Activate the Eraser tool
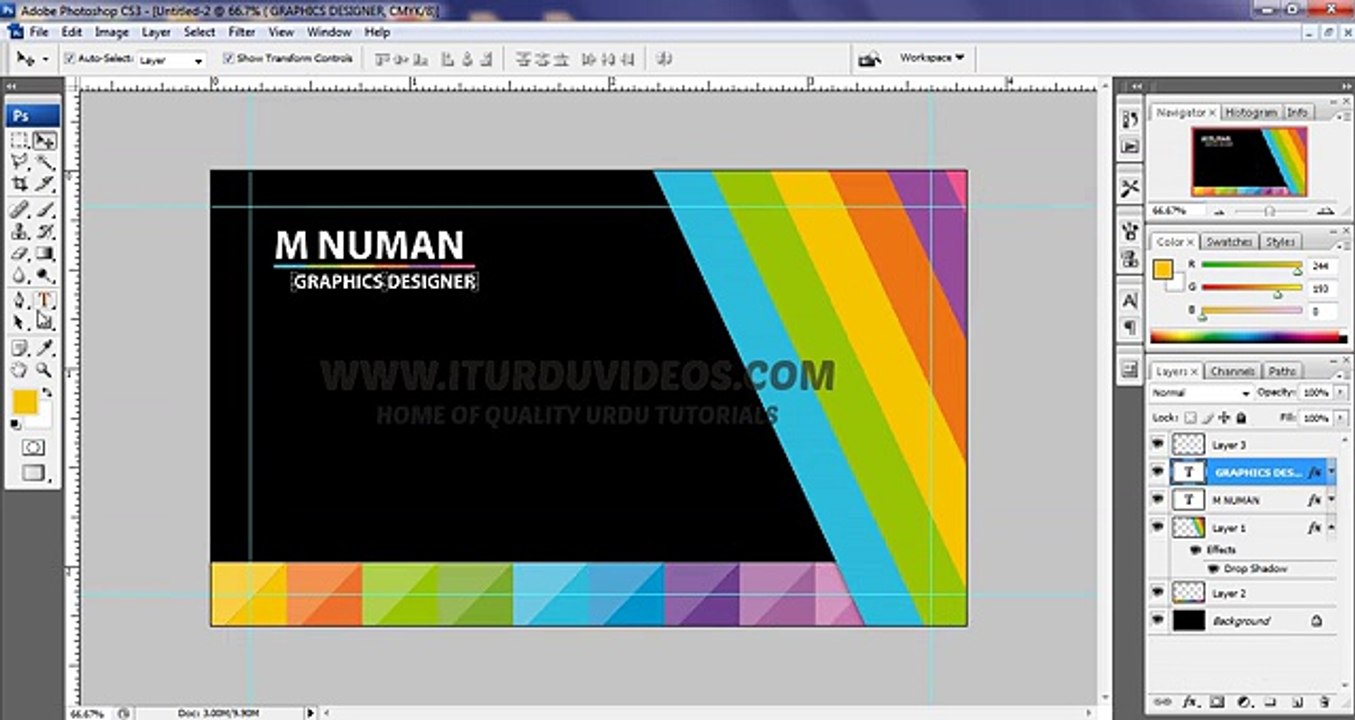The image size is (1355, 720). click(19, 254)
